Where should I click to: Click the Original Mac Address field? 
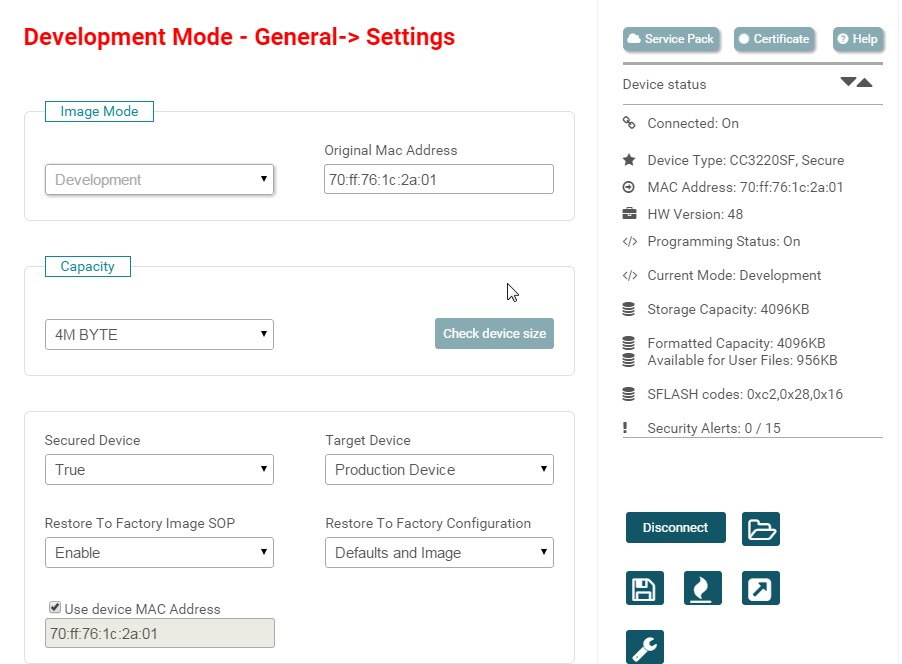[x=438, y=180]
